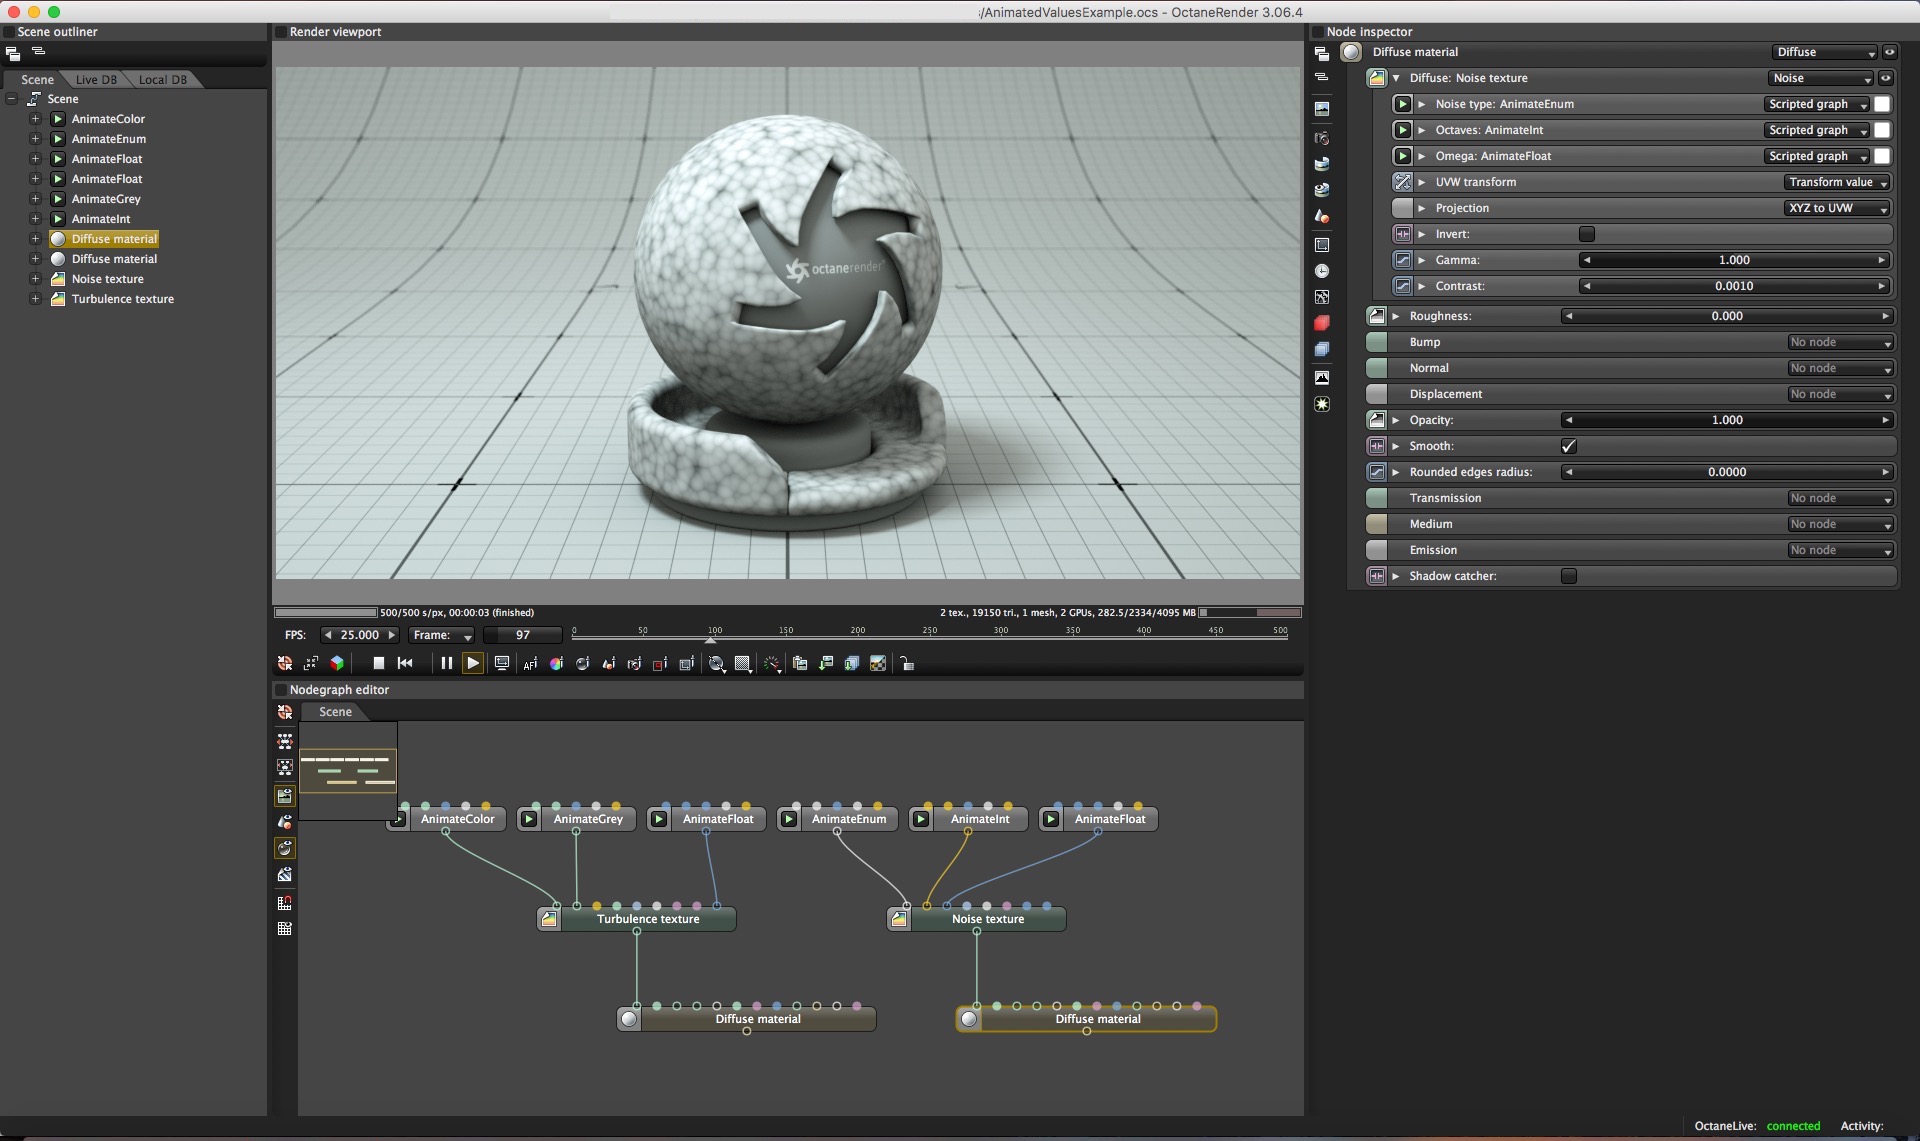Open the Projection XYZ to UVW dropdown

tap(1837, 208)
